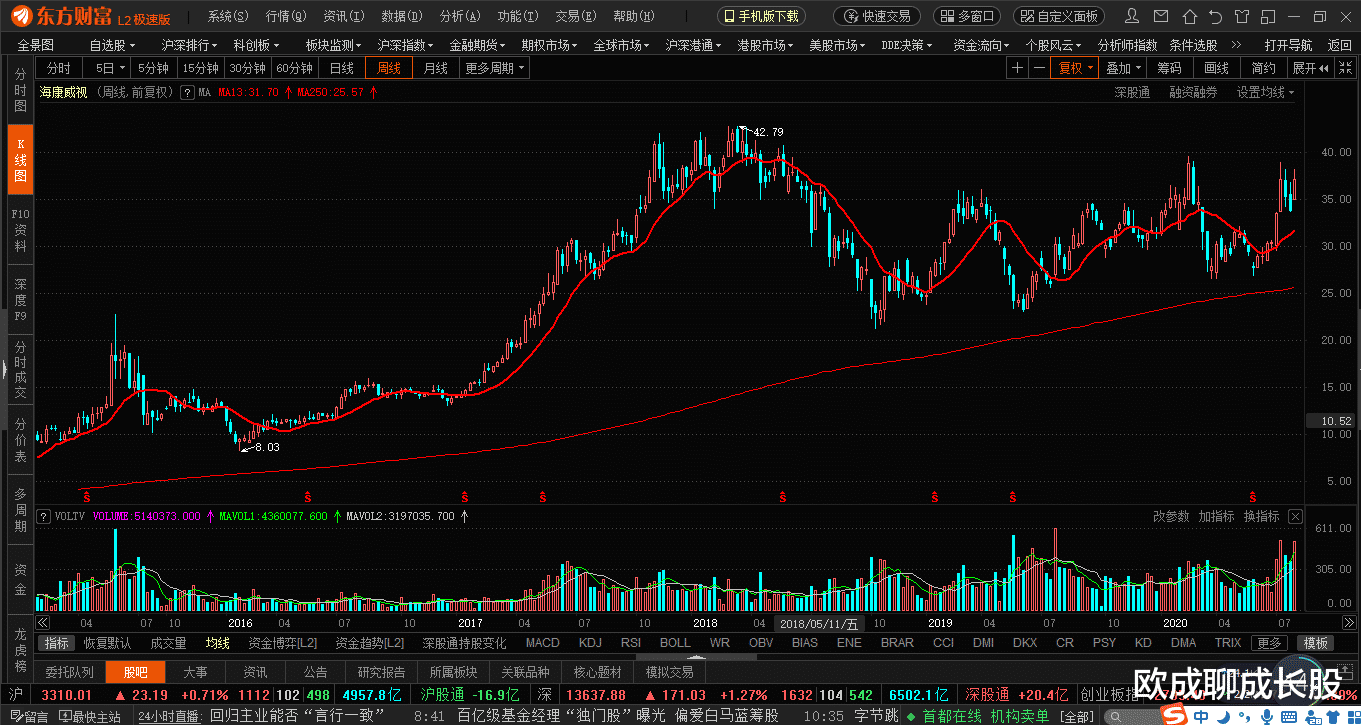This screenshot has height=725, width=1361.
Task: Open 设置均线 moving average settings
Action: pyautogui.click(x=1265, y=92)
